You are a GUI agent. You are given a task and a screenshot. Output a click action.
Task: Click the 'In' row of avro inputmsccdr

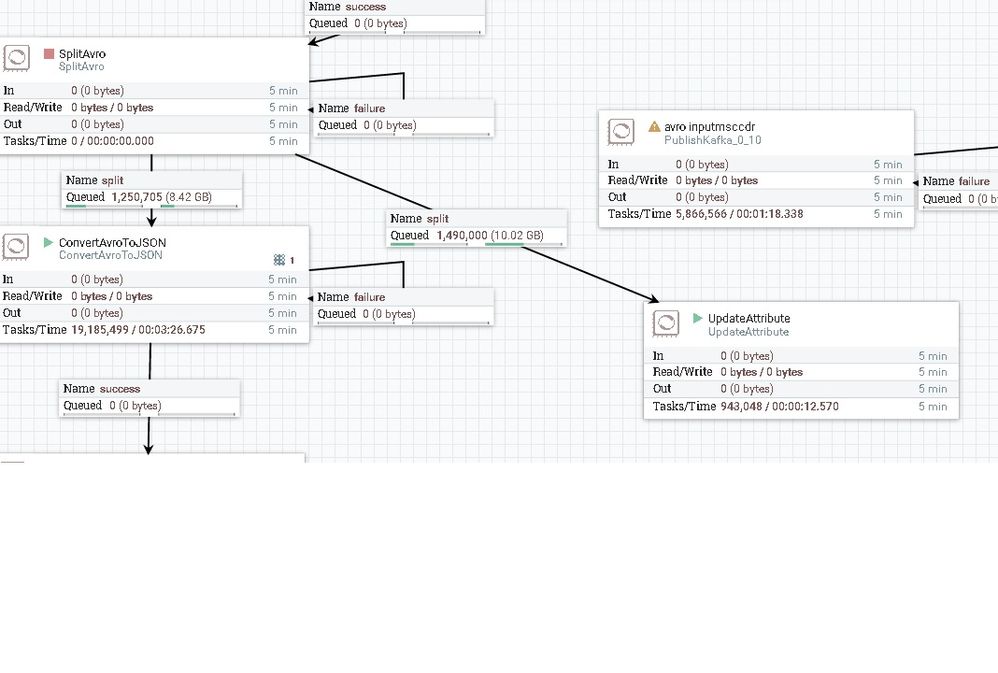click(756, 164)
